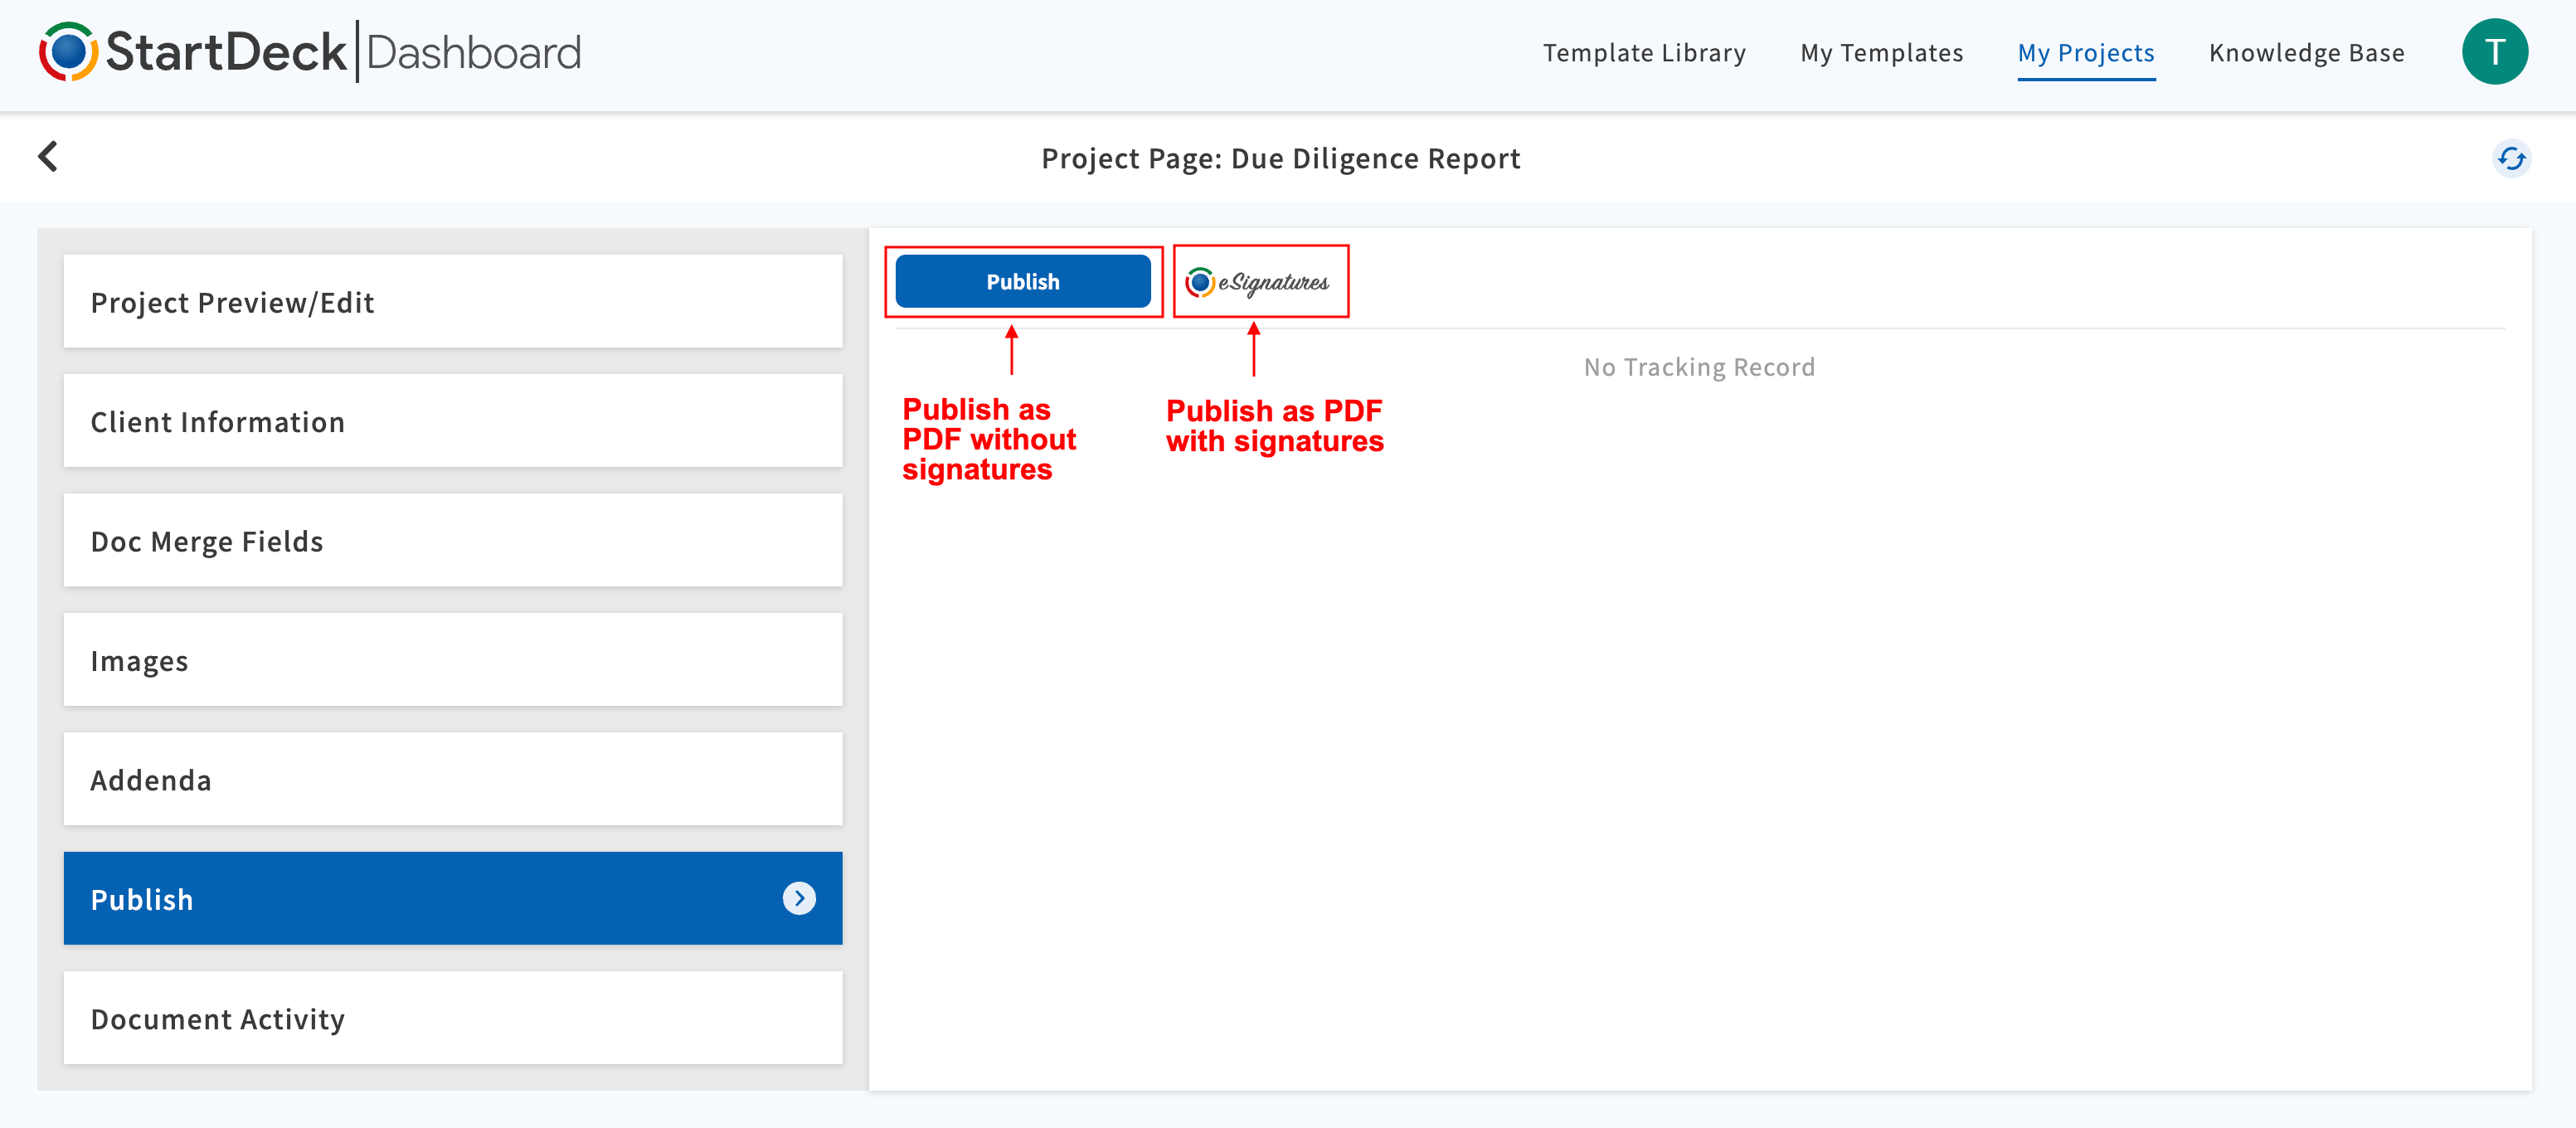Select Images from the sidebar
2576x1128 pixels.
coord(452,660)
